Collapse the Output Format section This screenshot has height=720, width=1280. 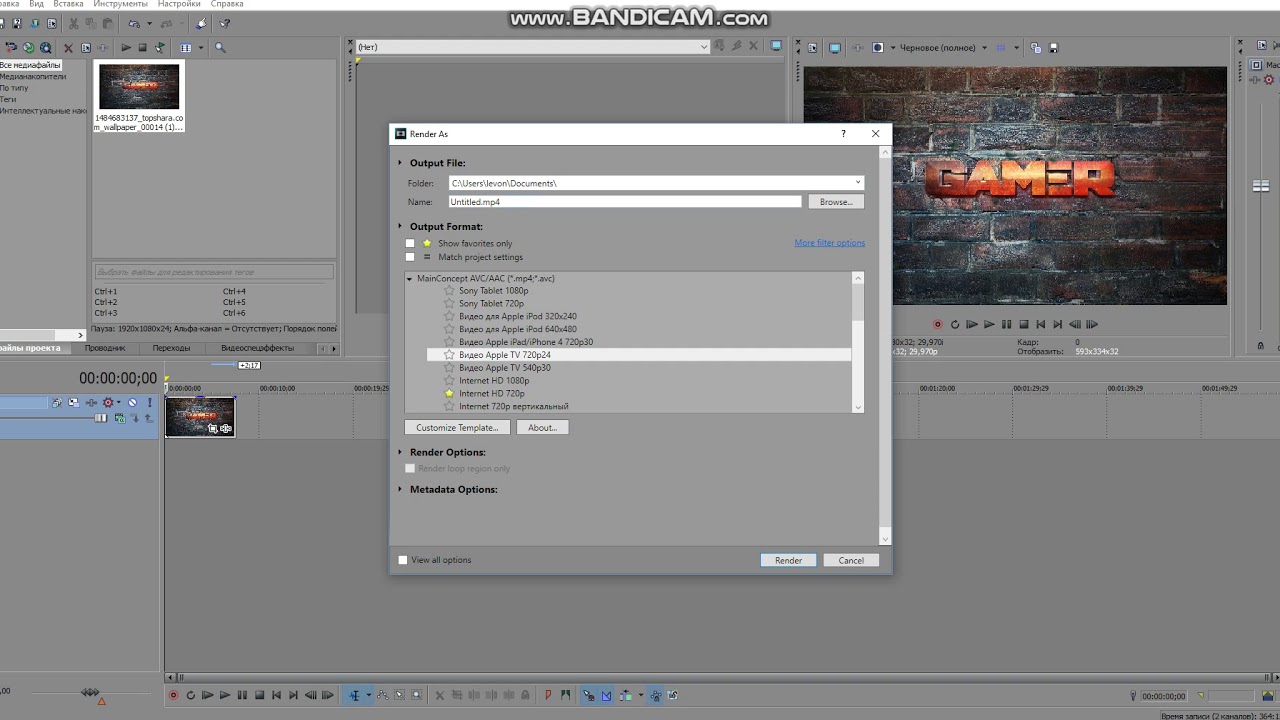pos(400,227)
